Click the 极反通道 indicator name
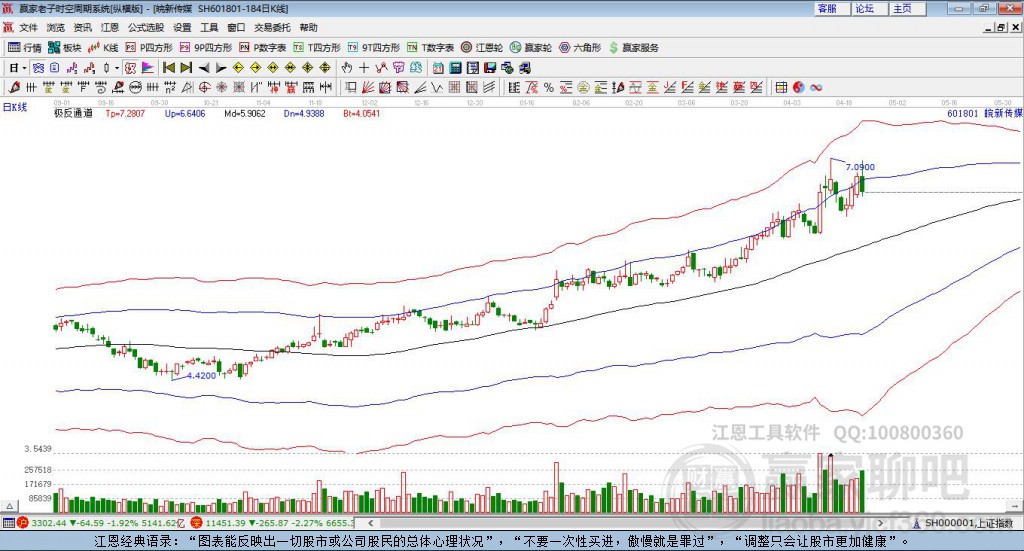Viewport: 1024px width, 551px height. click(x=72, y=113)
